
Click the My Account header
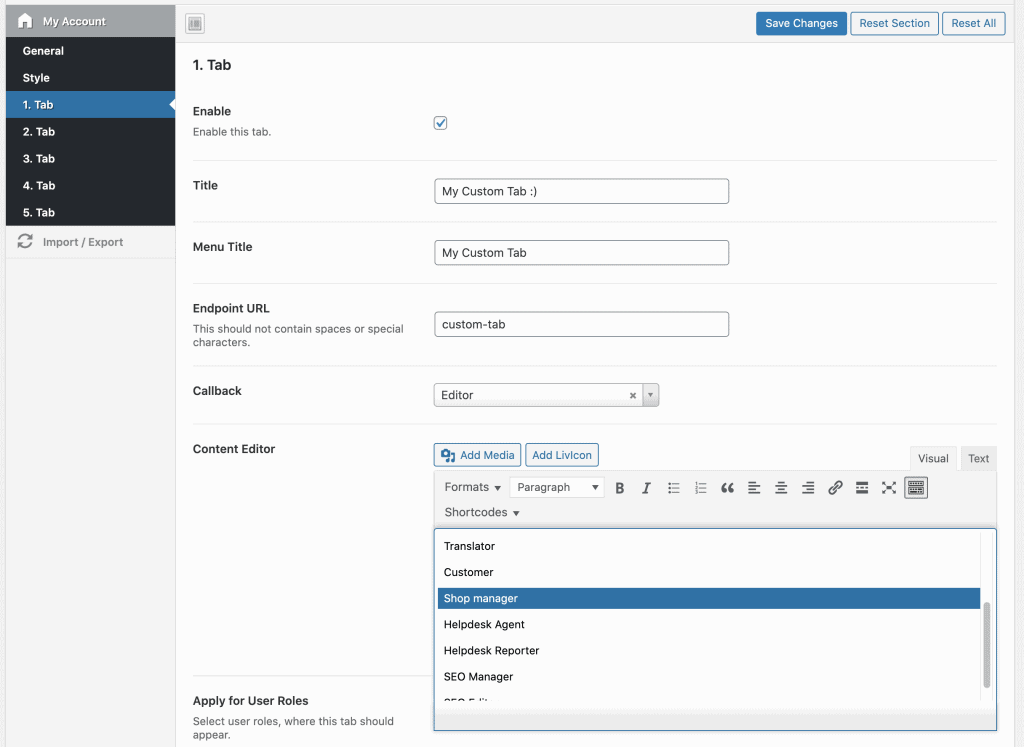point(91,21)
